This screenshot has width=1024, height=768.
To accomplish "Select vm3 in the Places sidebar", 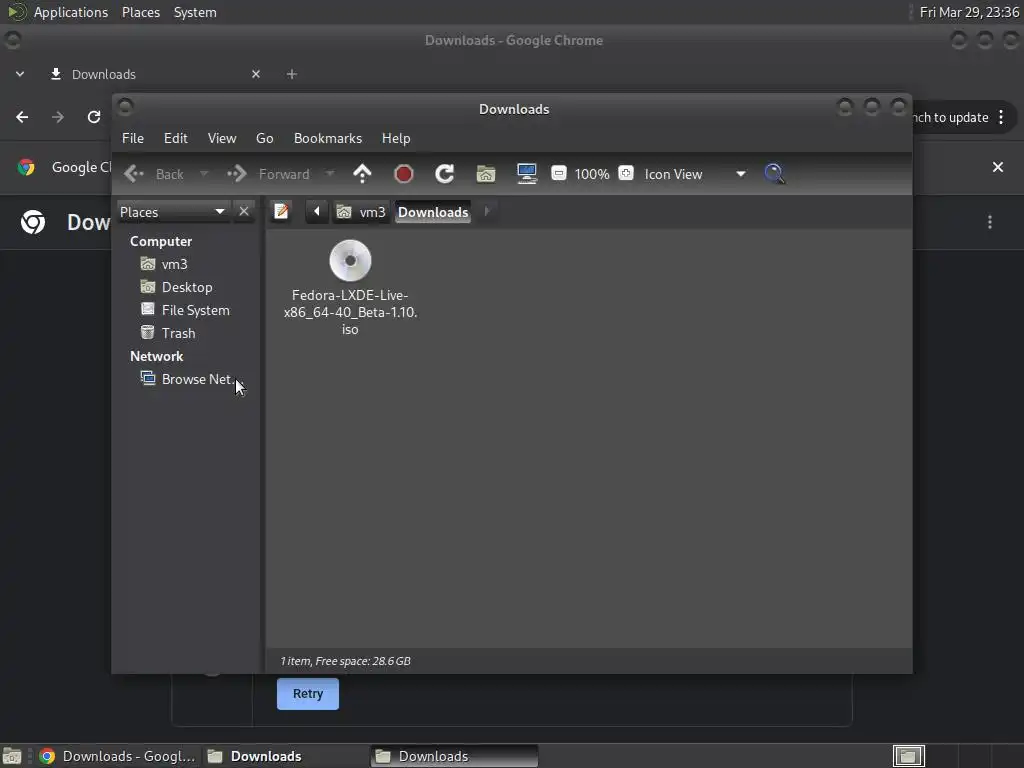I will click(174, 264).
